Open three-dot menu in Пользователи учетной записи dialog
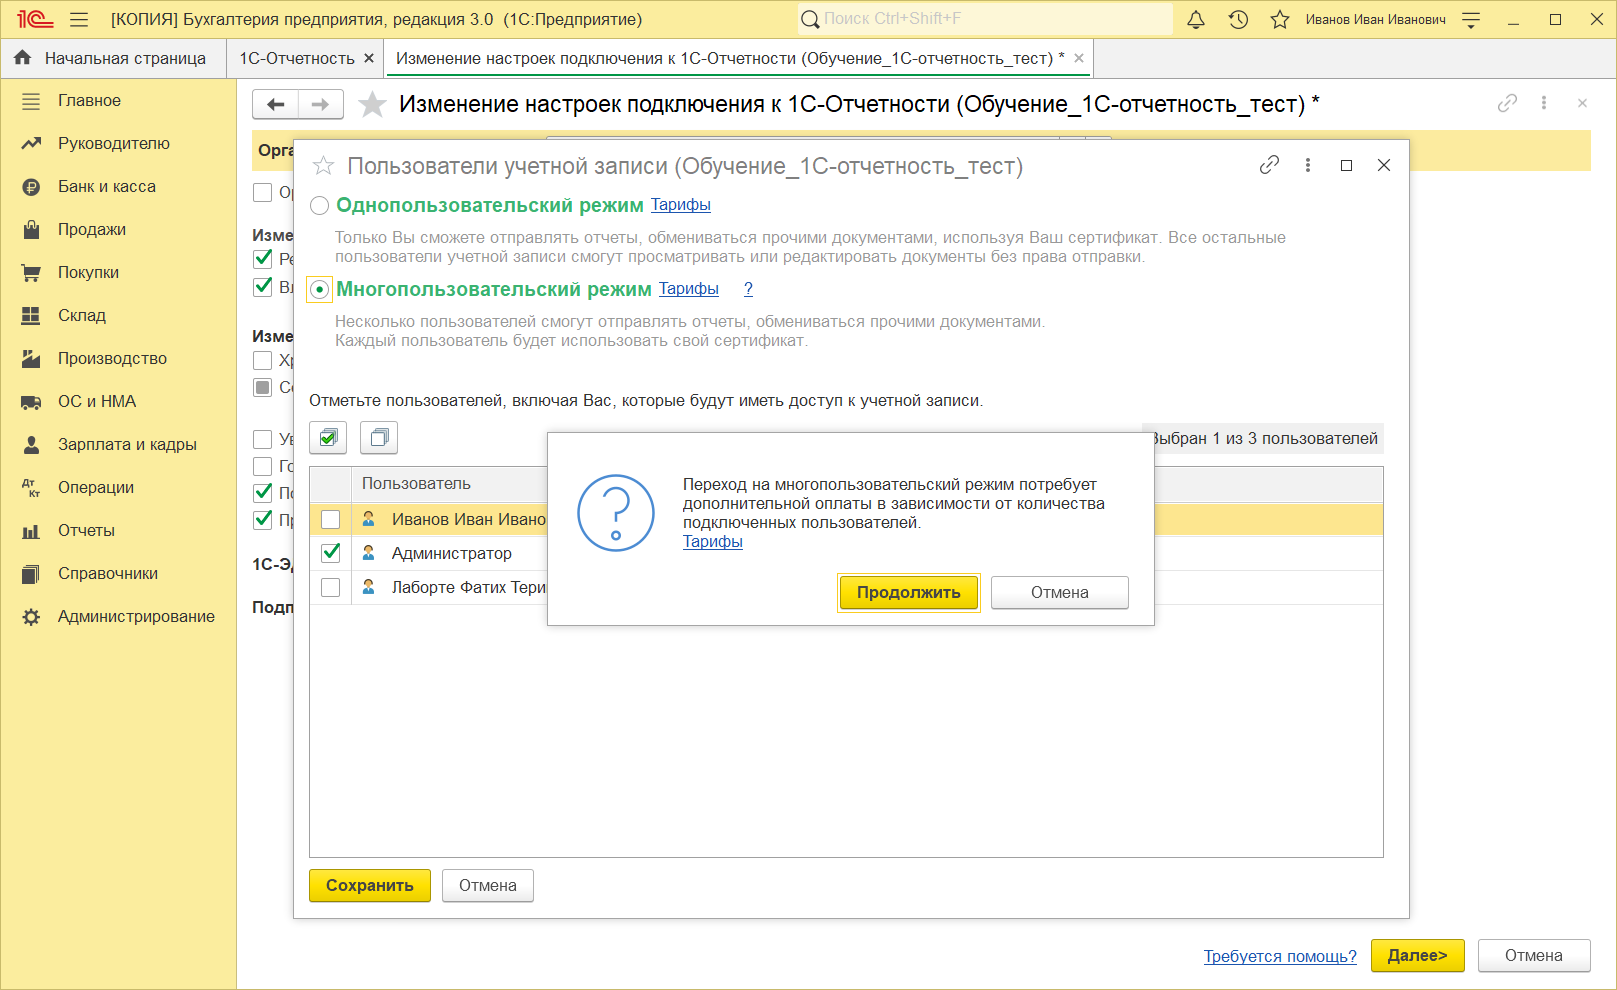The width and height of the screenshot is (1617, 990). [1308, 165]
